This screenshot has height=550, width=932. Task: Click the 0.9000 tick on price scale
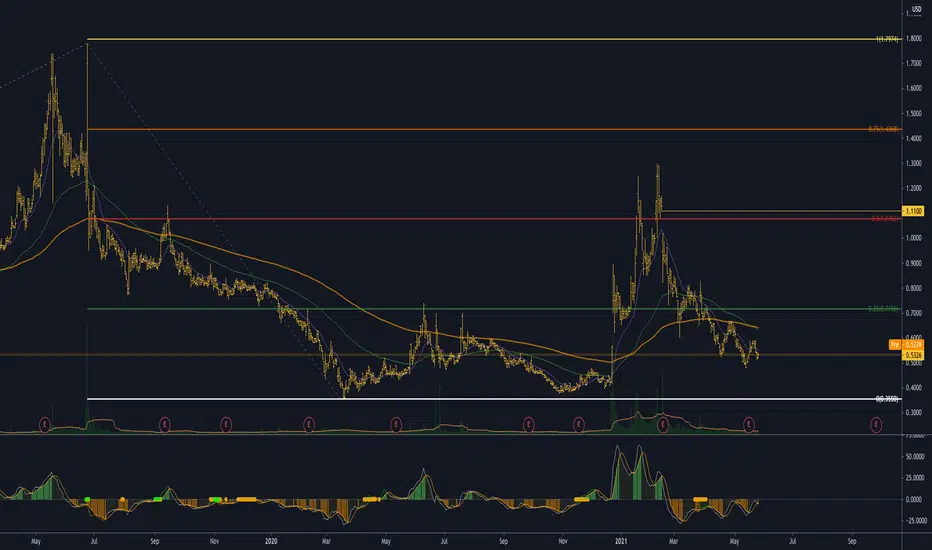tap(914, 263)
